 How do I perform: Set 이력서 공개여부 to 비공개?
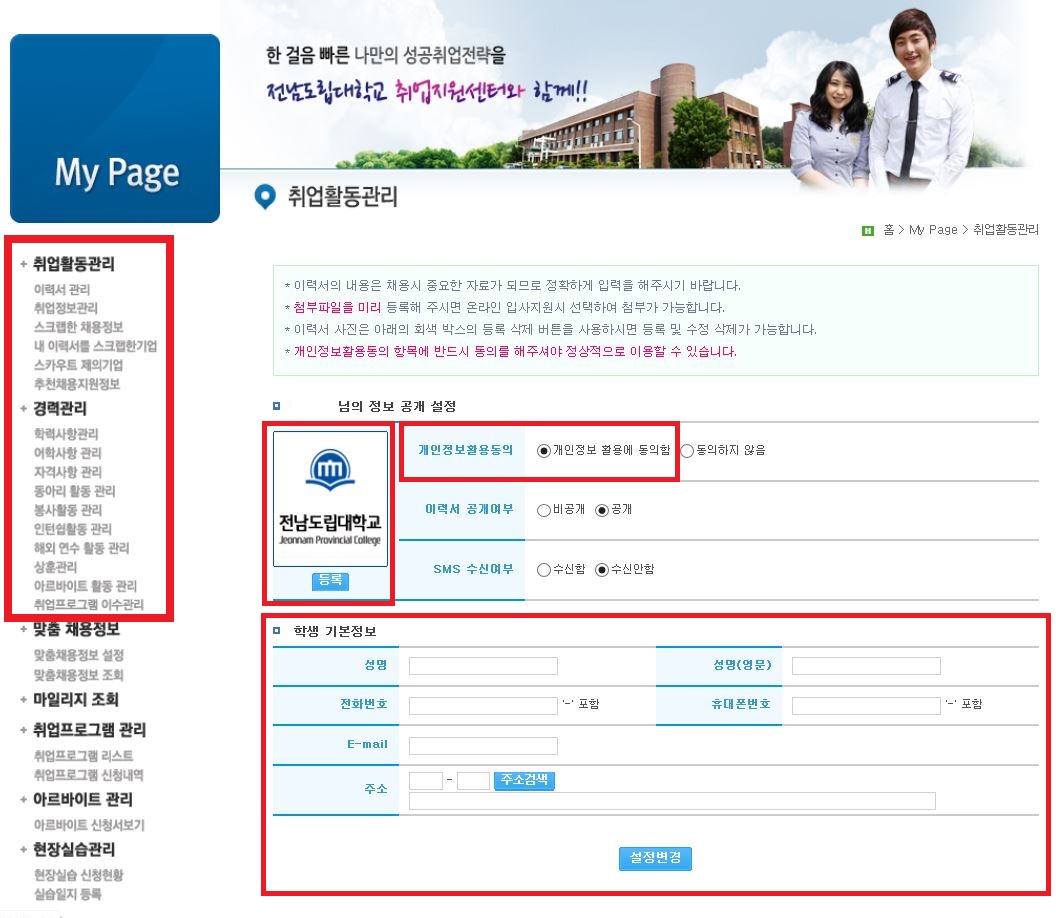(544, 510)
